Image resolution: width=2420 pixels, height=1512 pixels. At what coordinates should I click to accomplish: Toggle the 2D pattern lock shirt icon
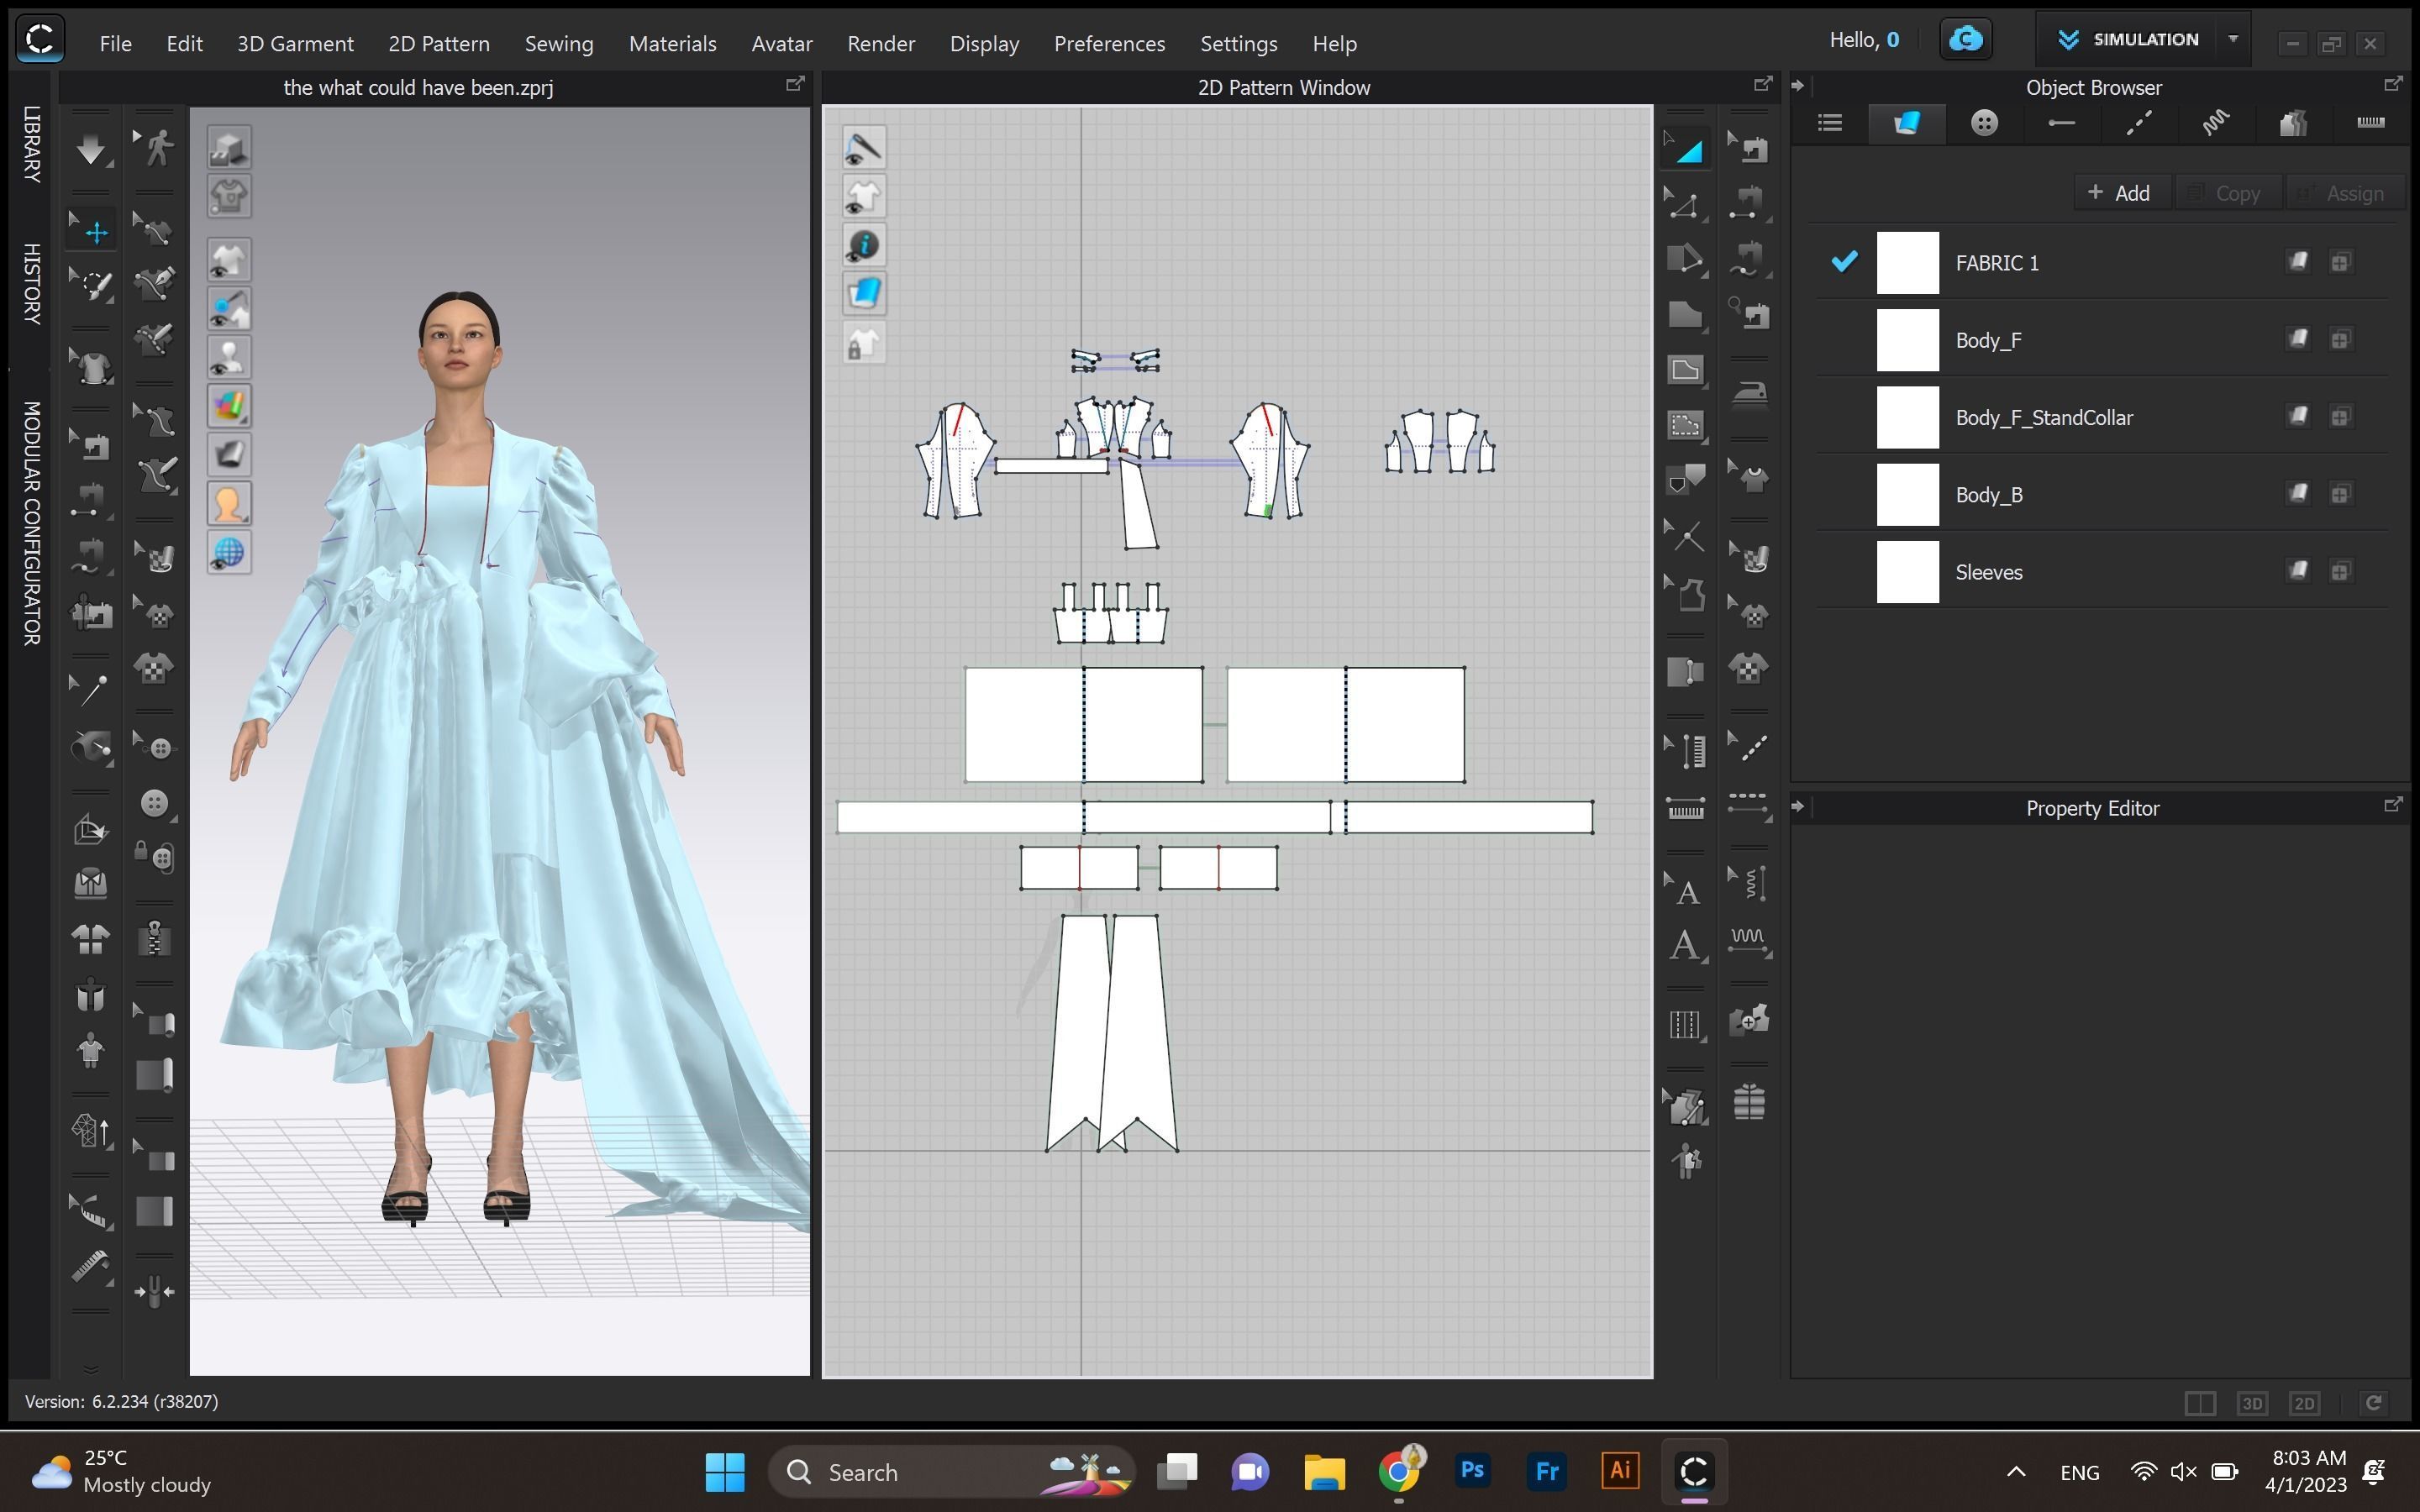pos(863,343)
